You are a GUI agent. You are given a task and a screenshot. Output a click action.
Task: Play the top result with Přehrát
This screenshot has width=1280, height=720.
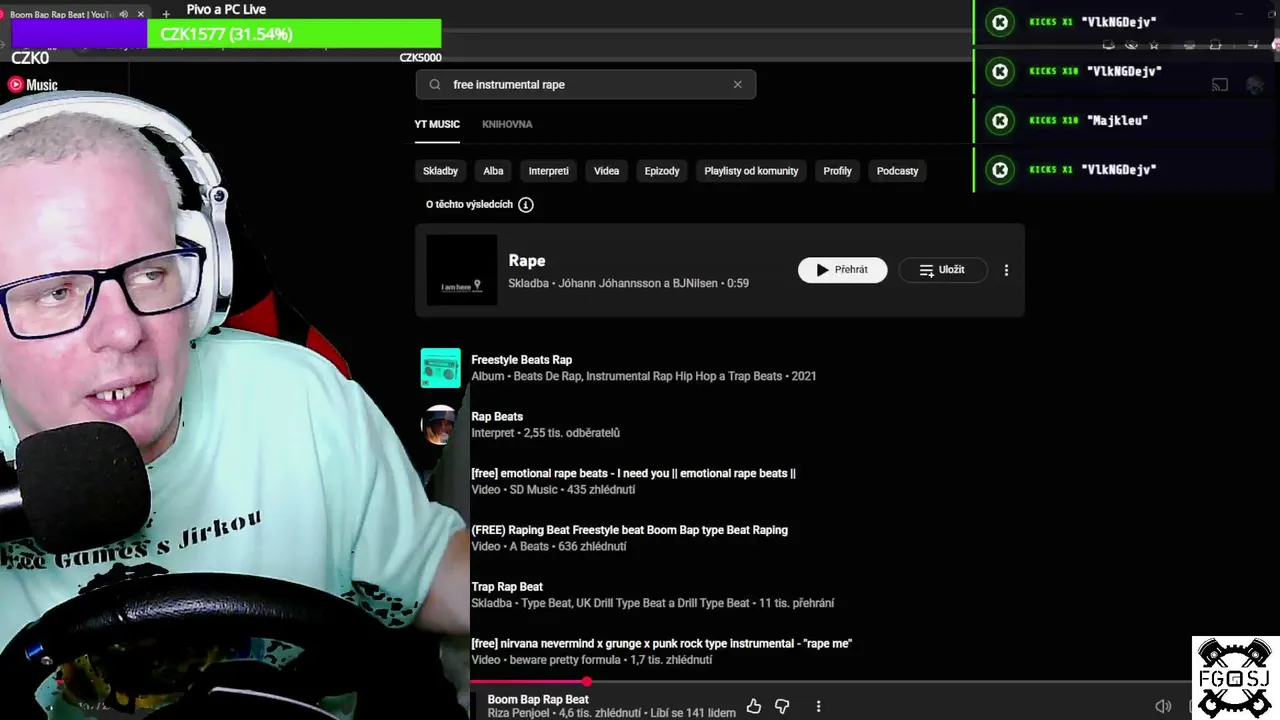[842, 270]
